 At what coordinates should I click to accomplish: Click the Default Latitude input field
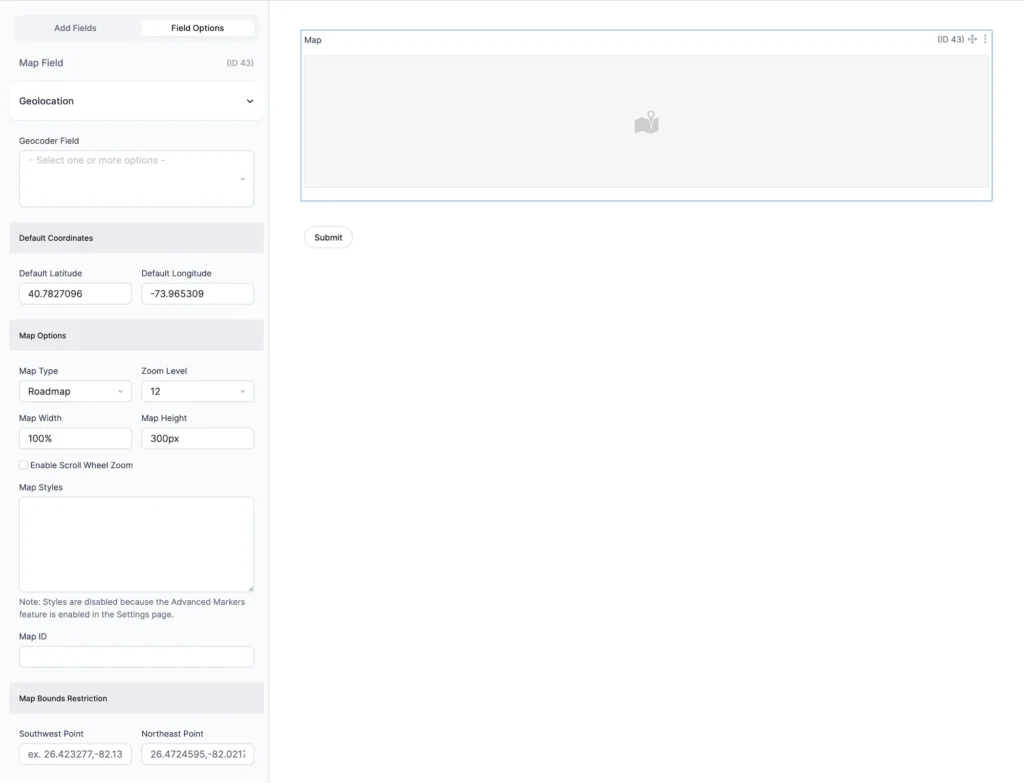[75, 294]
